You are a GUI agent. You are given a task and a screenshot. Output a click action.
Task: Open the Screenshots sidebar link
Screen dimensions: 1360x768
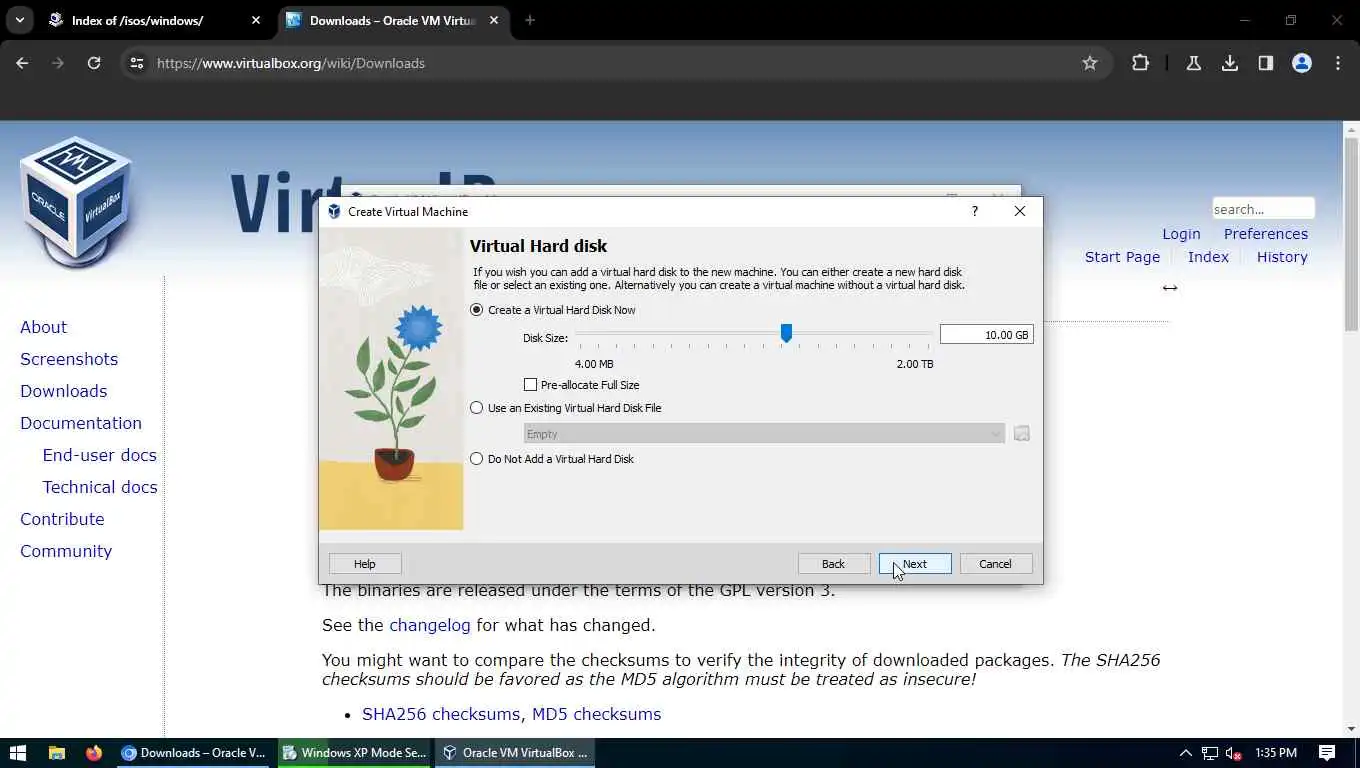(x=69, y=359)
